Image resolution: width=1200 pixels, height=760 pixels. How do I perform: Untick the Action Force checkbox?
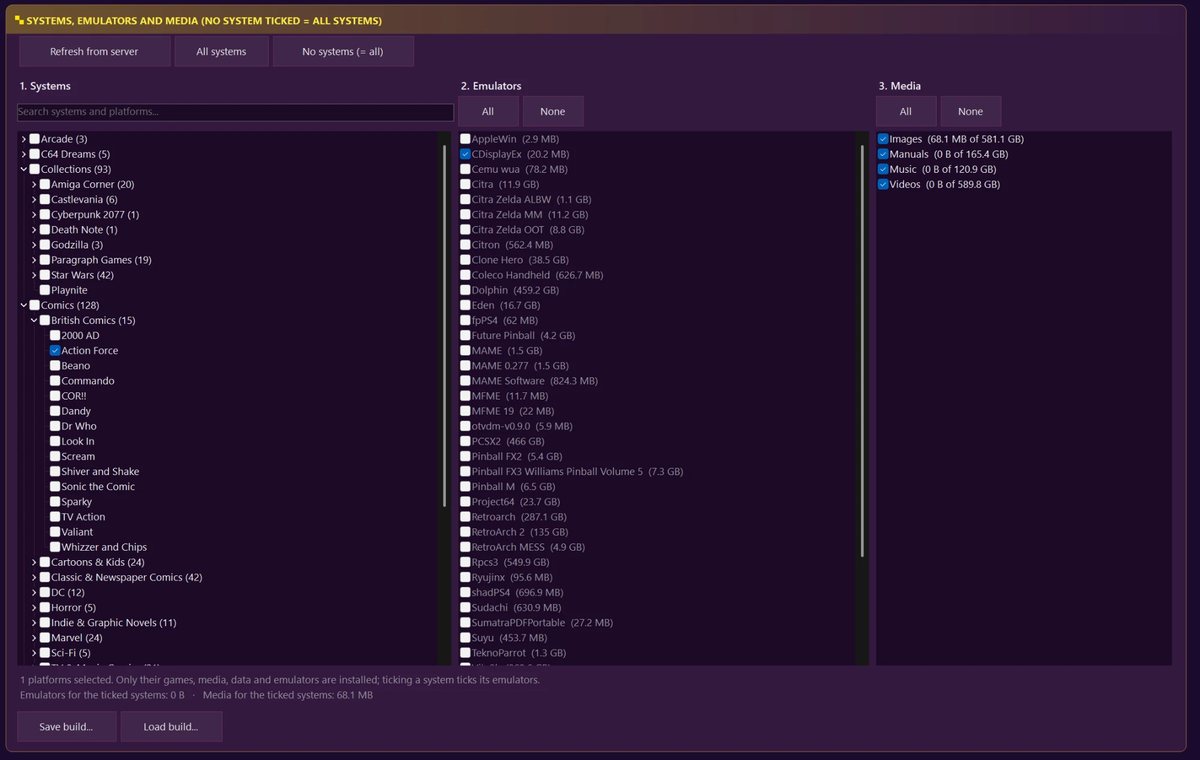point(55,351)
